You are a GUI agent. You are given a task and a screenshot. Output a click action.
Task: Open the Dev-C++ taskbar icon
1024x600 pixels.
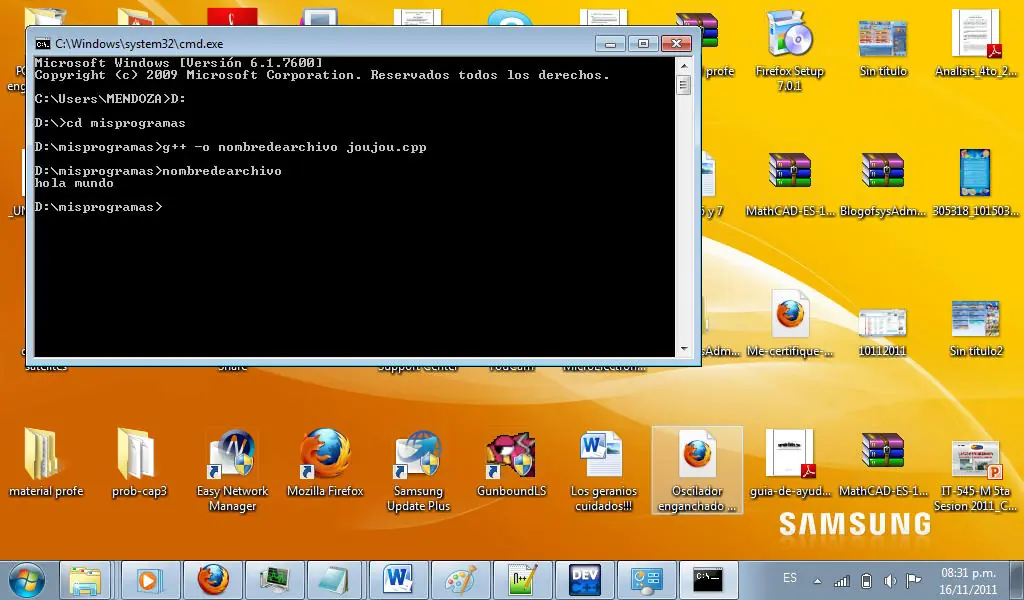584,580
